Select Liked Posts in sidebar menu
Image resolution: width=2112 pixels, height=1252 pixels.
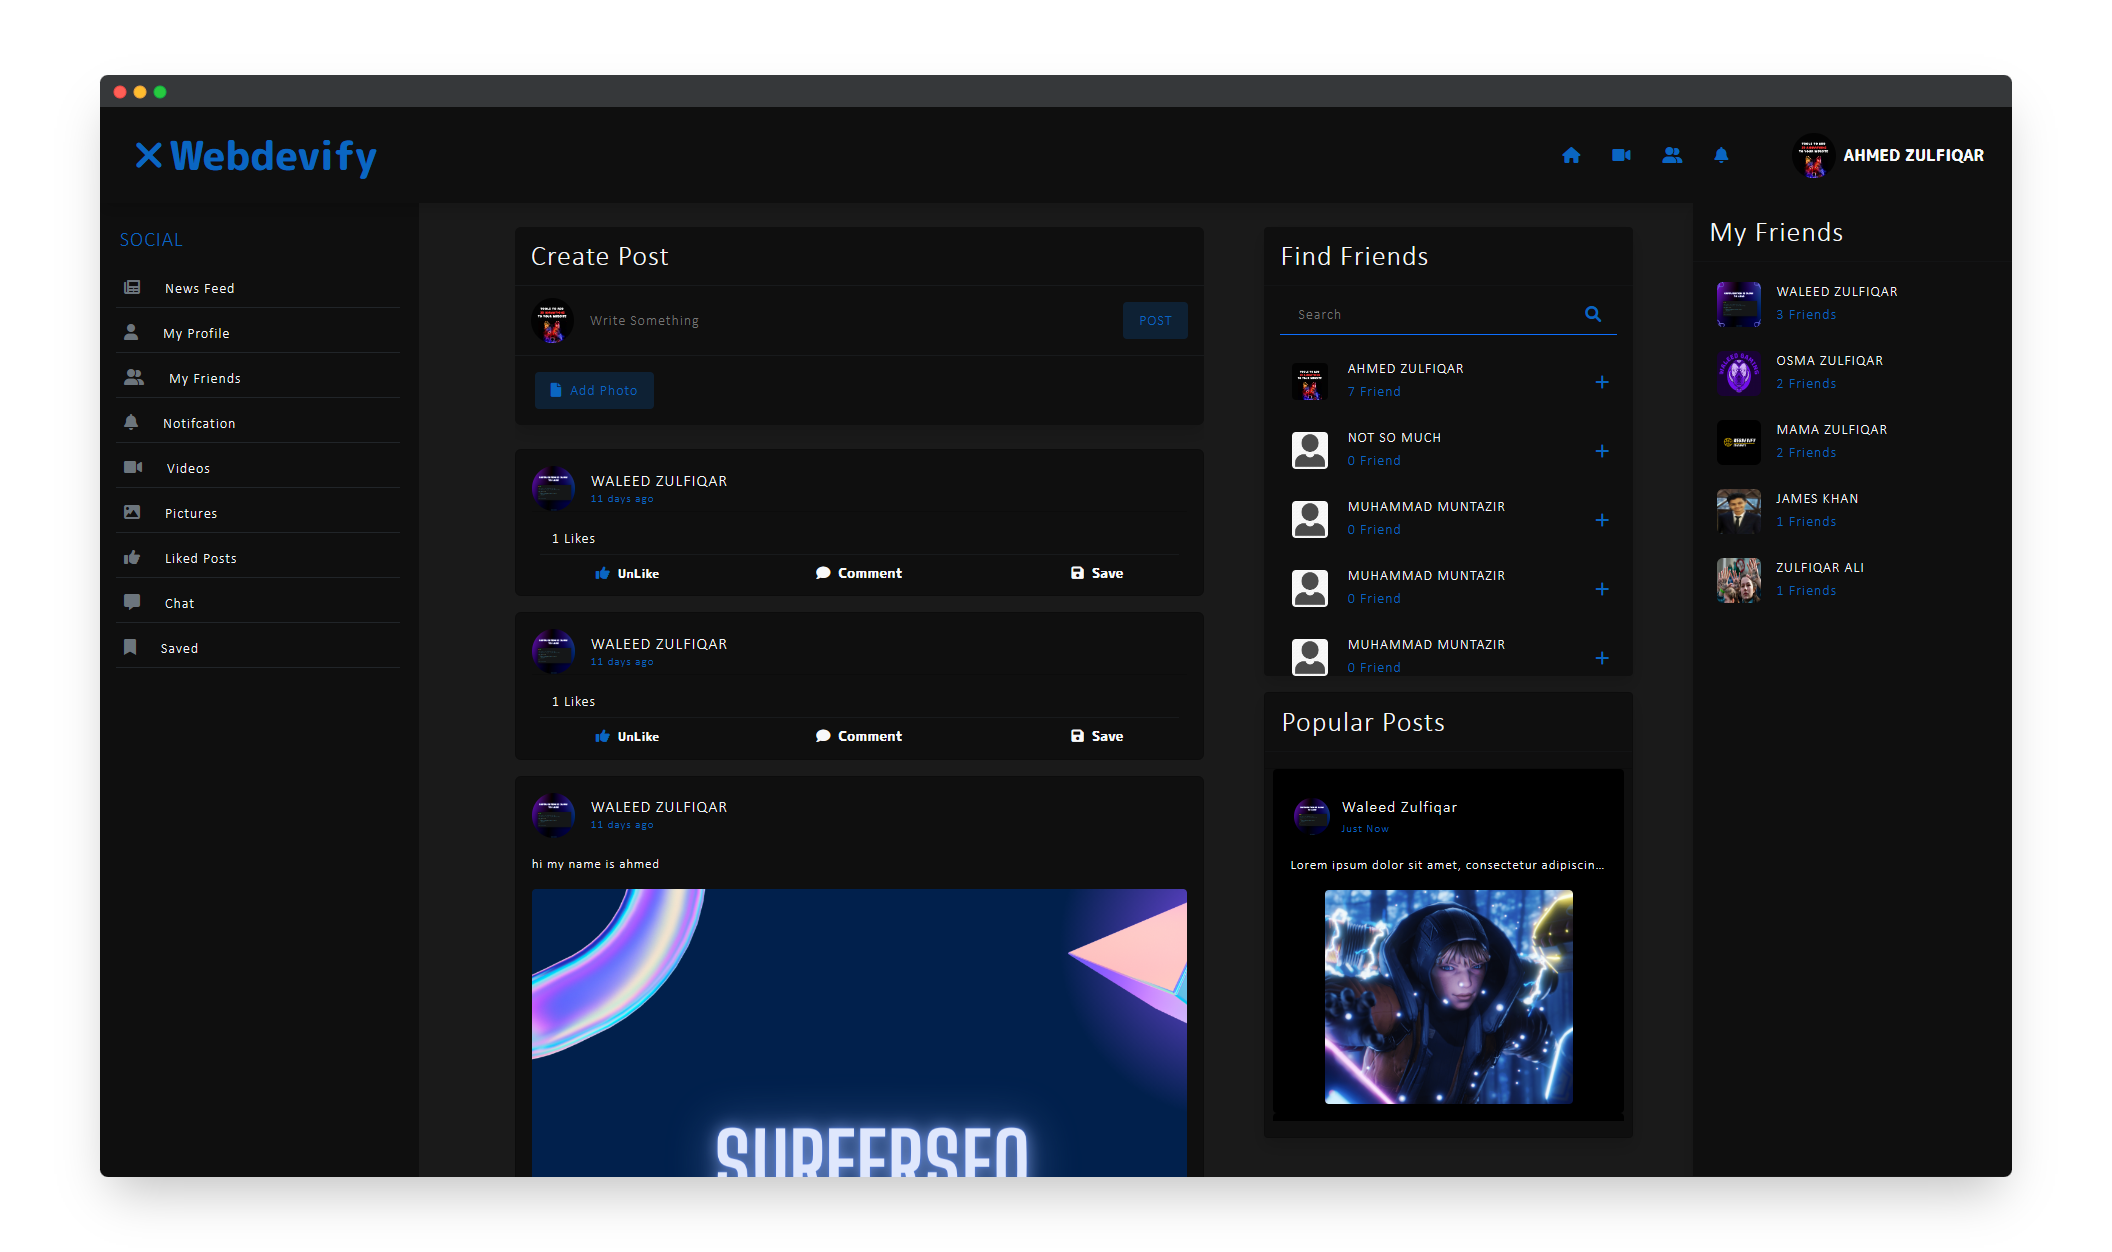[x=200, y=558]
